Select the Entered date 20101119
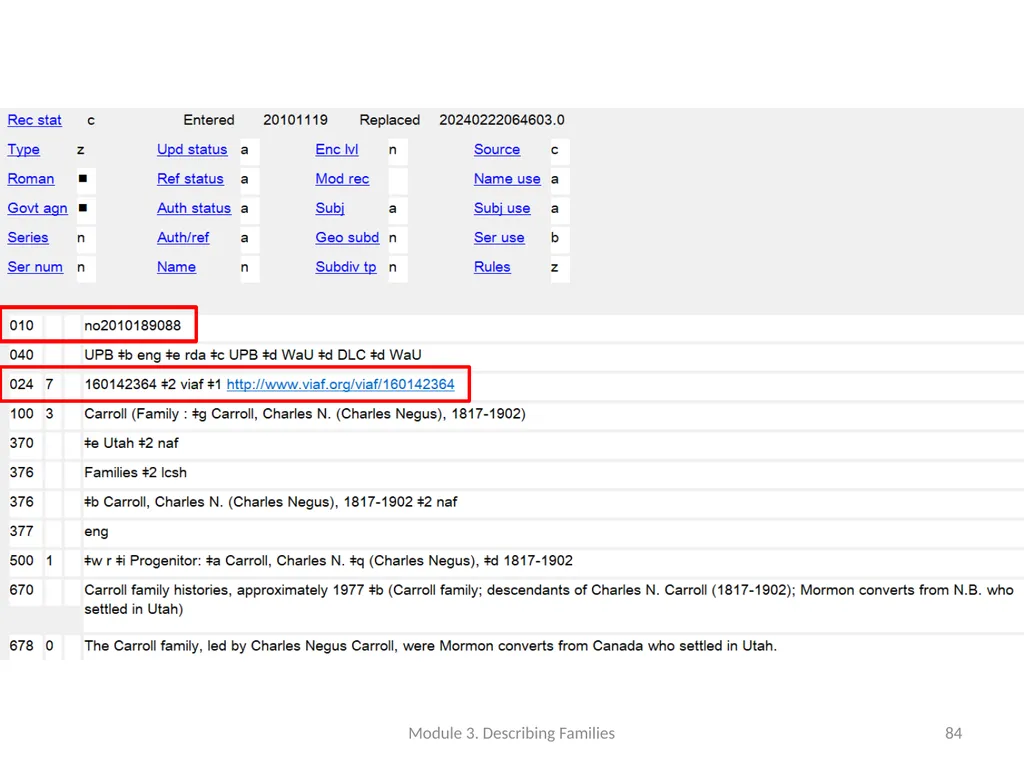This screenshot has height=768, width=1024. 295,120
